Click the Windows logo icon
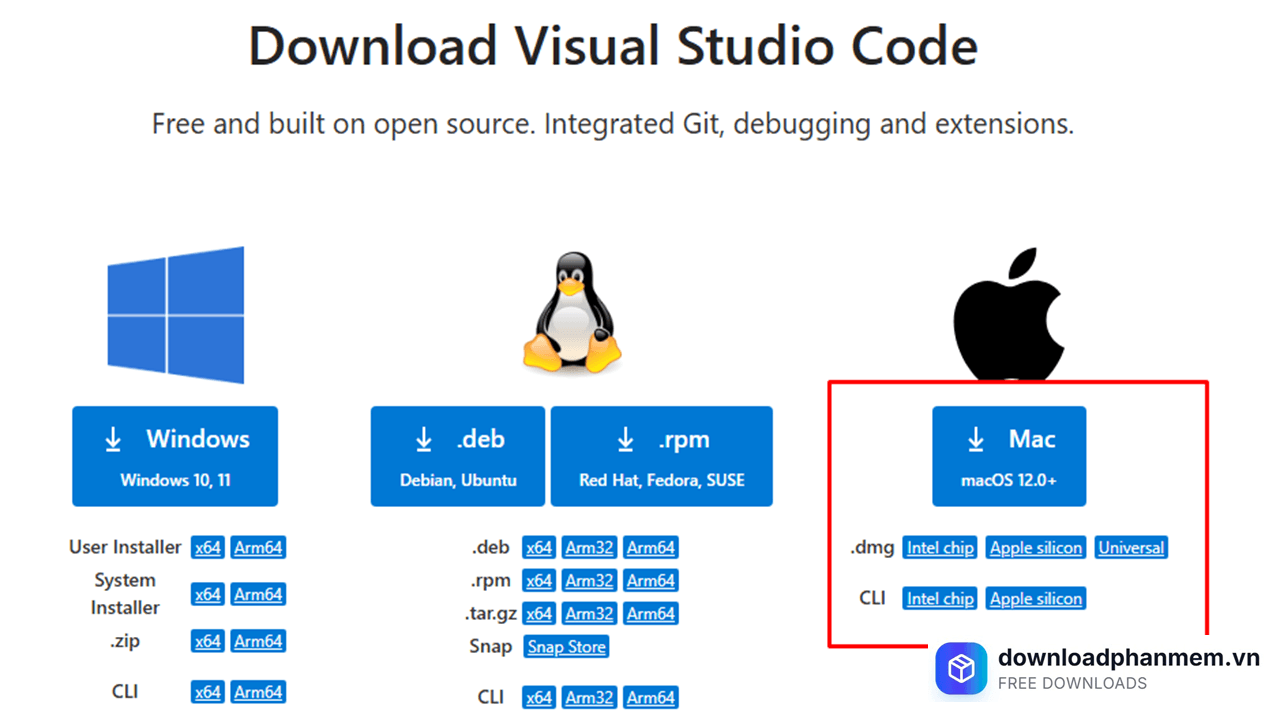The image size is (1280, 720). coord(176,315)
